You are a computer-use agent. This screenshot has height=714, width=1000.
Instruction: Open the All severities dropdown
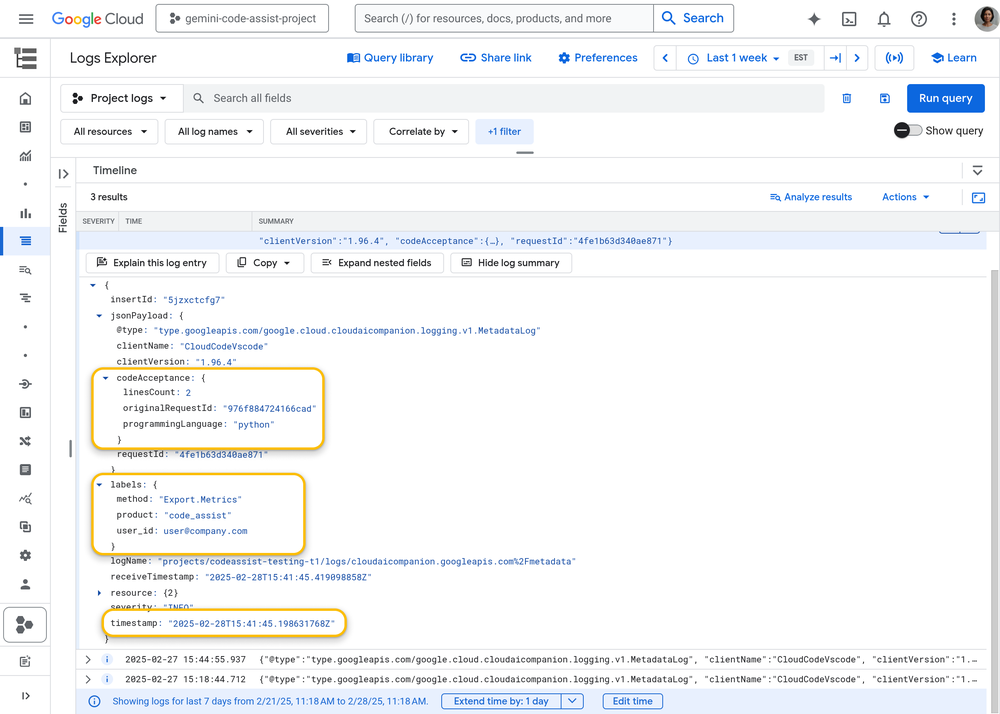[318, 131]
